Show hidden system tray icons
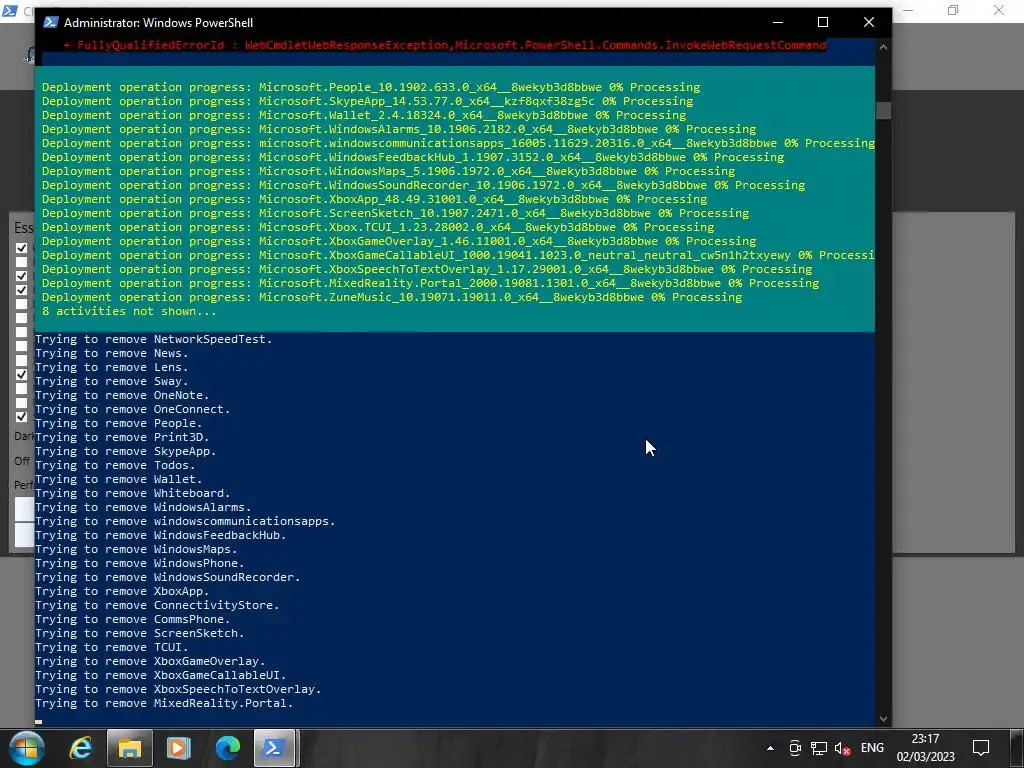The width and height of the screenshot is (1024, 768). (771, 748)
